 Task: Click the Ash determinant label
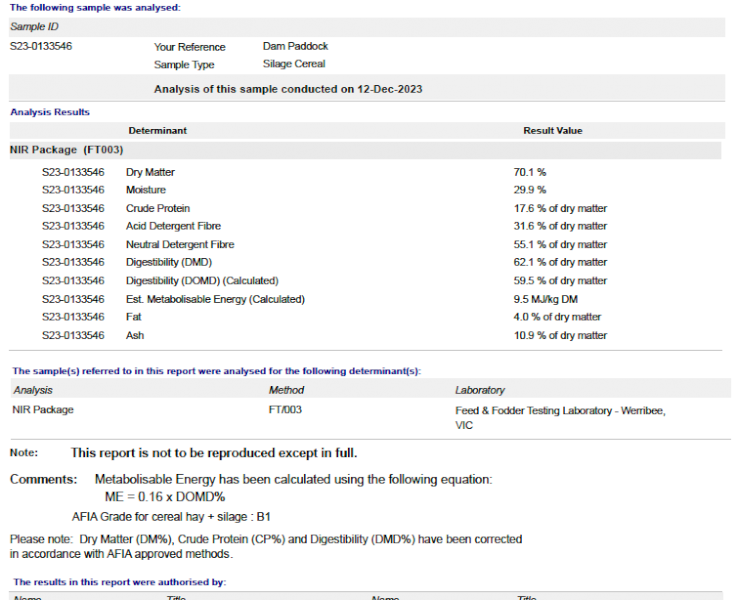click(135, 336)
